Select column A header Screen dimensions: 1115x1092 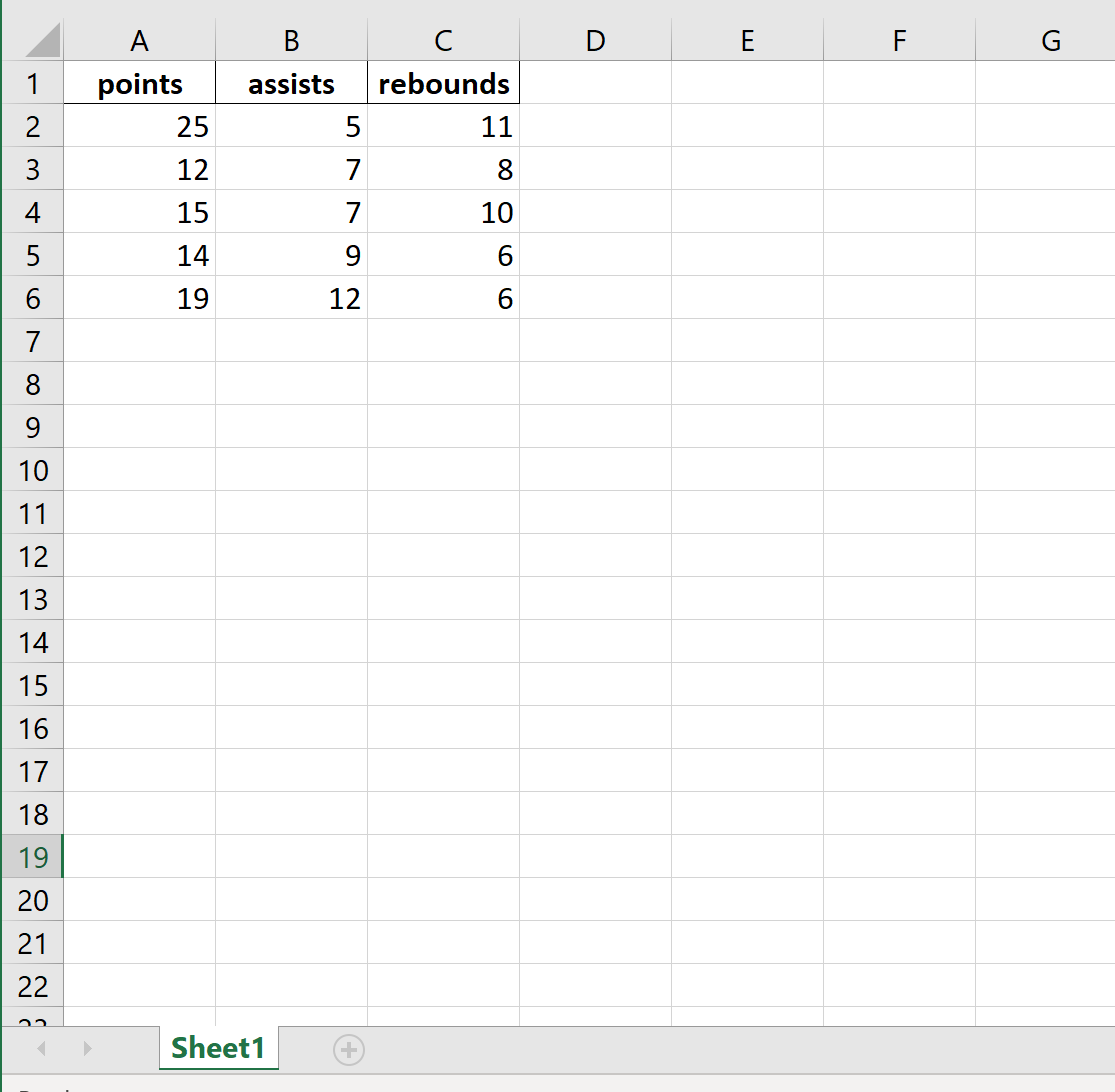click(x=139, y=41)
